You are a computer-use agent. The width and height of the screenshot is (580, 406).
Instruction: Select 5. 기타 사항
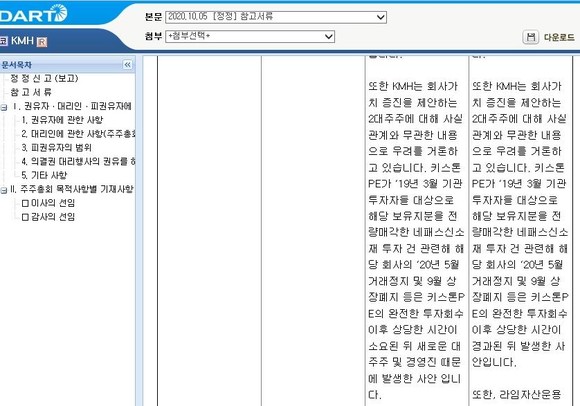click(x=44, y=175)
